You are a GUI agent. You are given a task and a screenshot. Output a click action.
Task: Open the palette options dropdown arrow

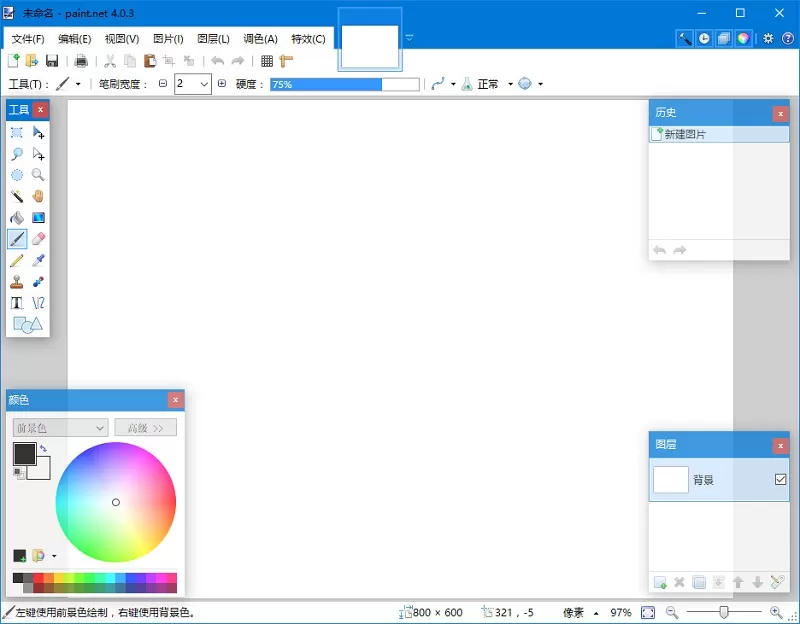point(54,556)
